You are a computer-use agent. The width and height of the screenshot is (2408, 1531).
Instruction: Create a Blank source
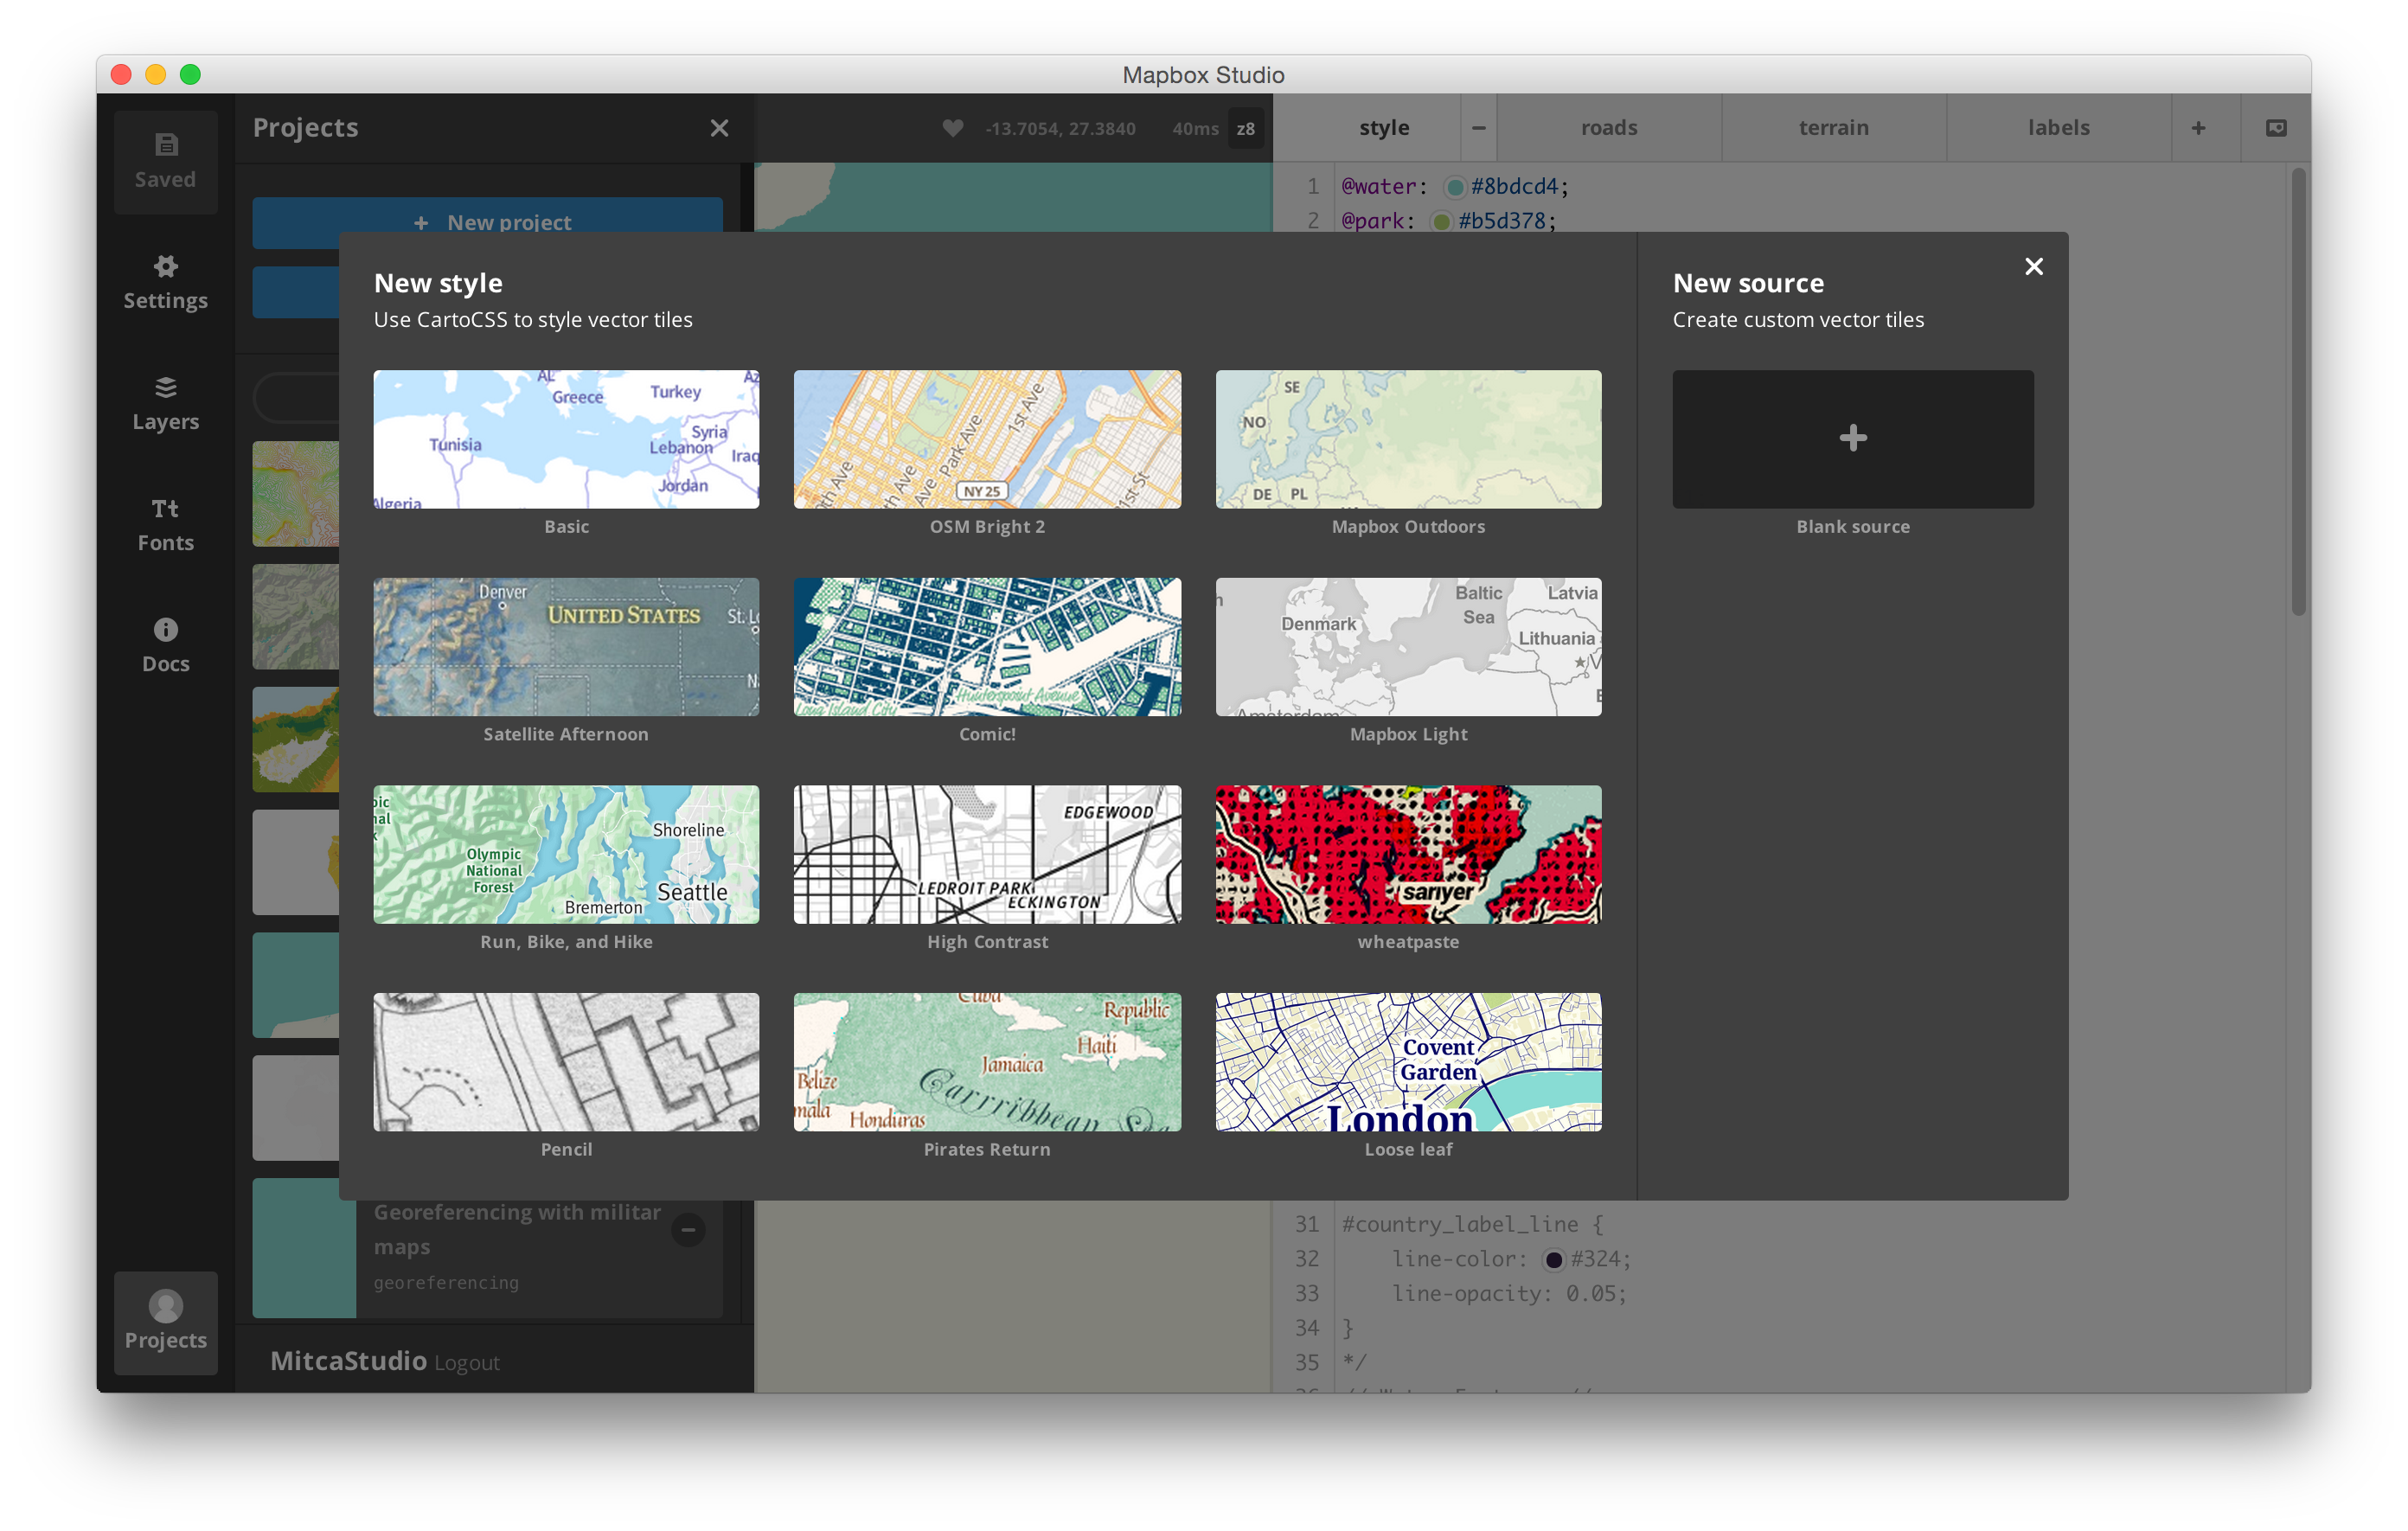tap(1852, 439)
